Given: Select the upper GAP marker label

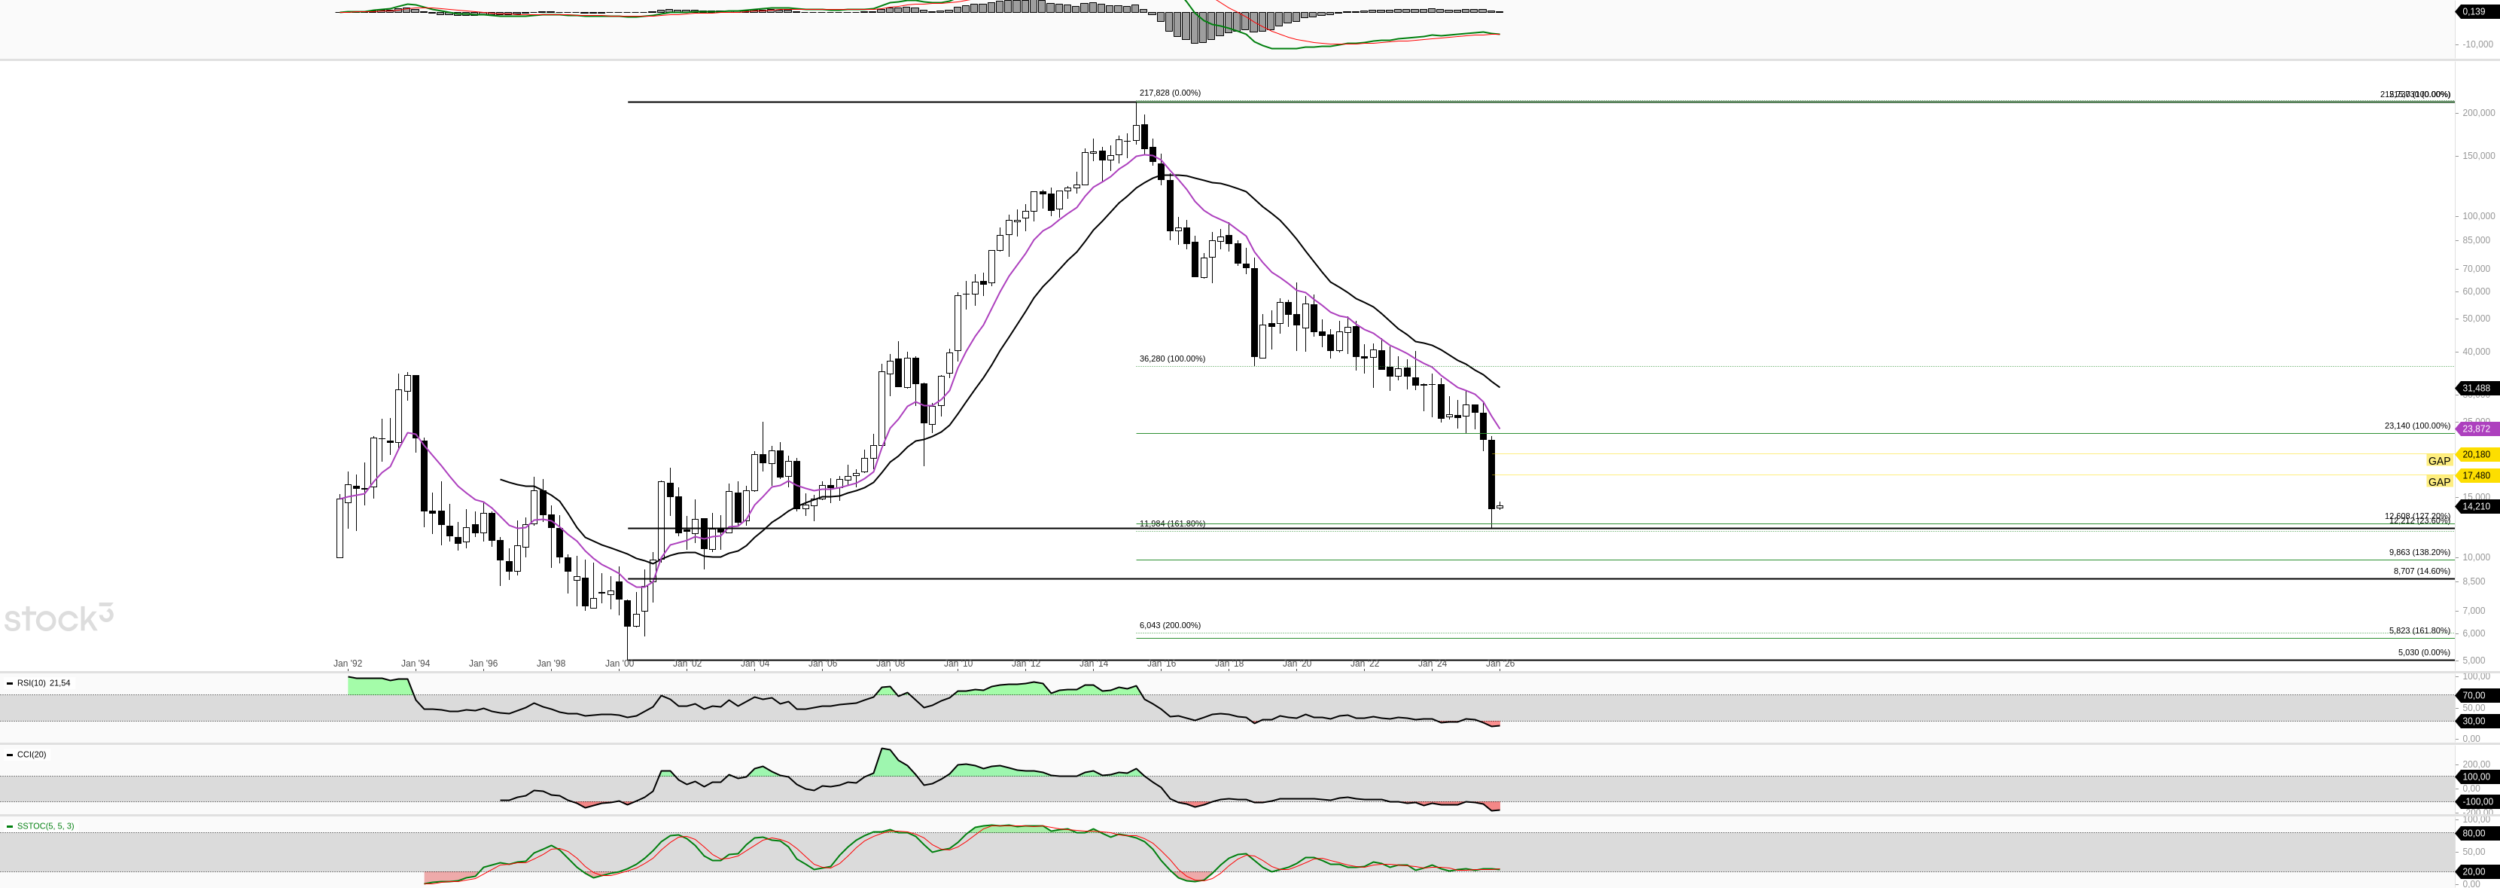Looking at the screenshot, I should tap(2439, 461).
